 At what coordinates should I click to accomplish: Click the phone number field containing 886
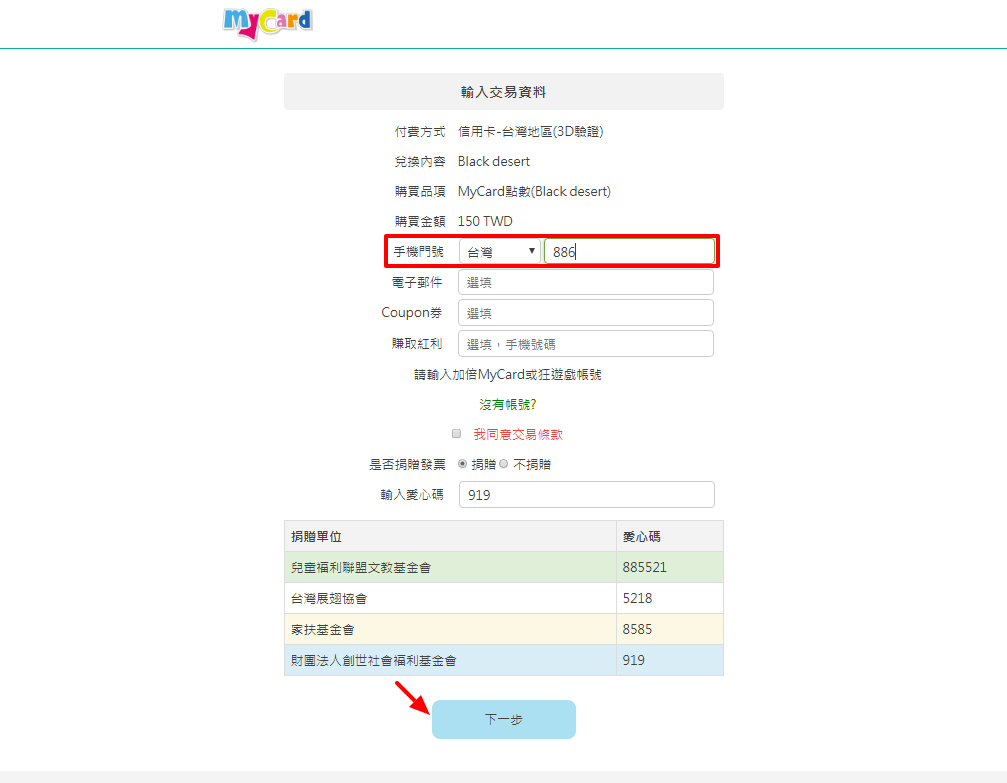pyautogui.click(x=630, y=252)
